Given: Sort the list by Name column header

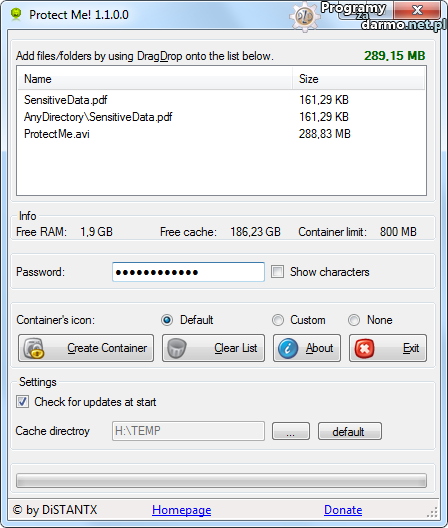Looking at the screenshot, I should coord(155,79).
